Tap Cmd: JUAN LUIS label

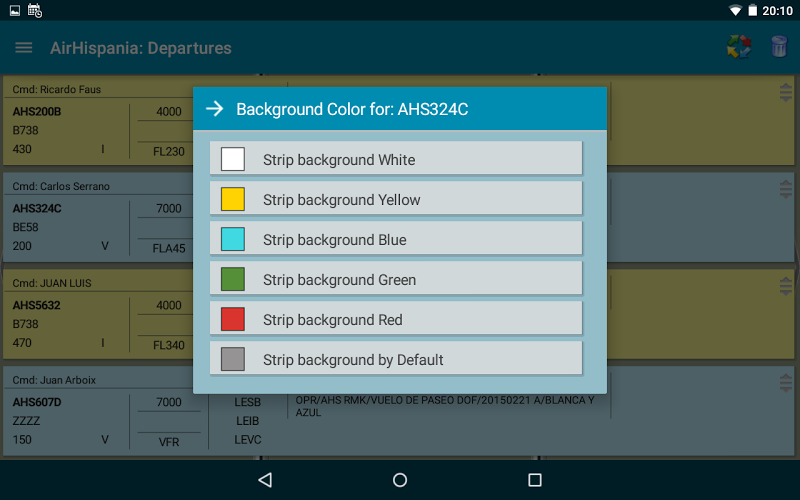tap(52, 283)
